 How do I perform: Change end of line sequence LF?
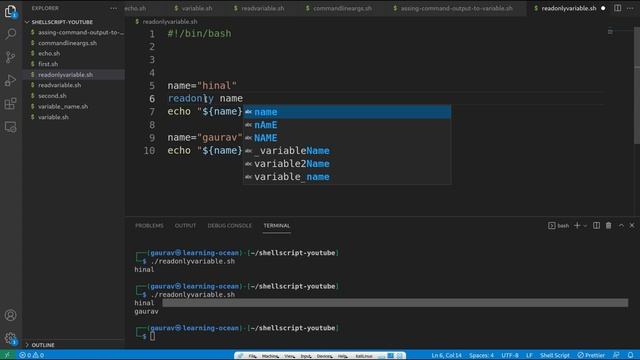(529, 355)
